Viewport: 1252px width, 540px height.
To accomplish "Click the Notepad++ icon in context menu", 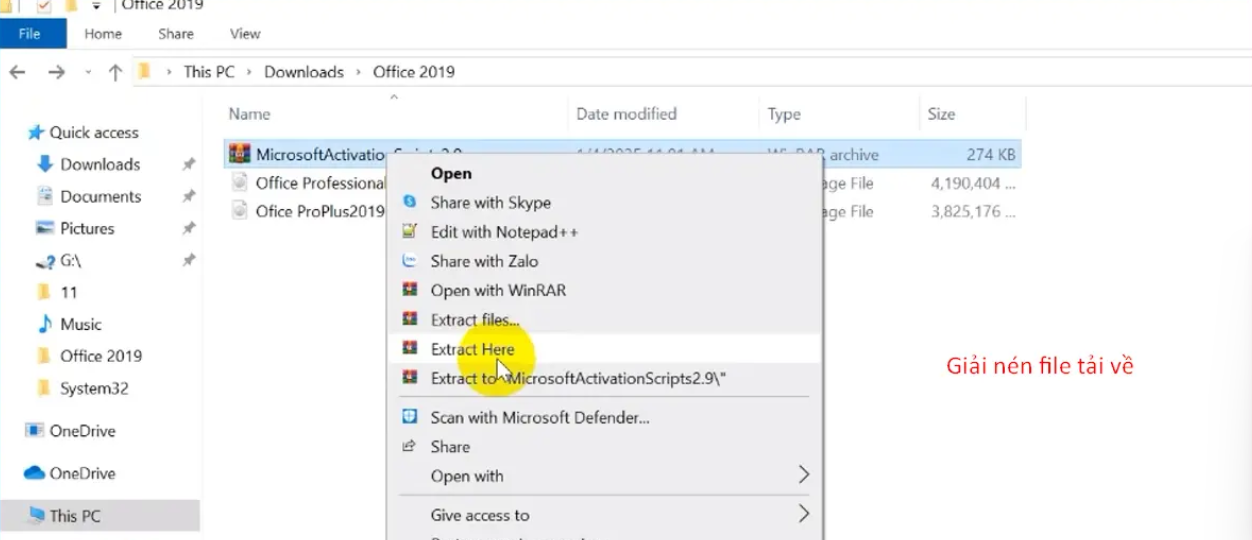I will [409, 232].
